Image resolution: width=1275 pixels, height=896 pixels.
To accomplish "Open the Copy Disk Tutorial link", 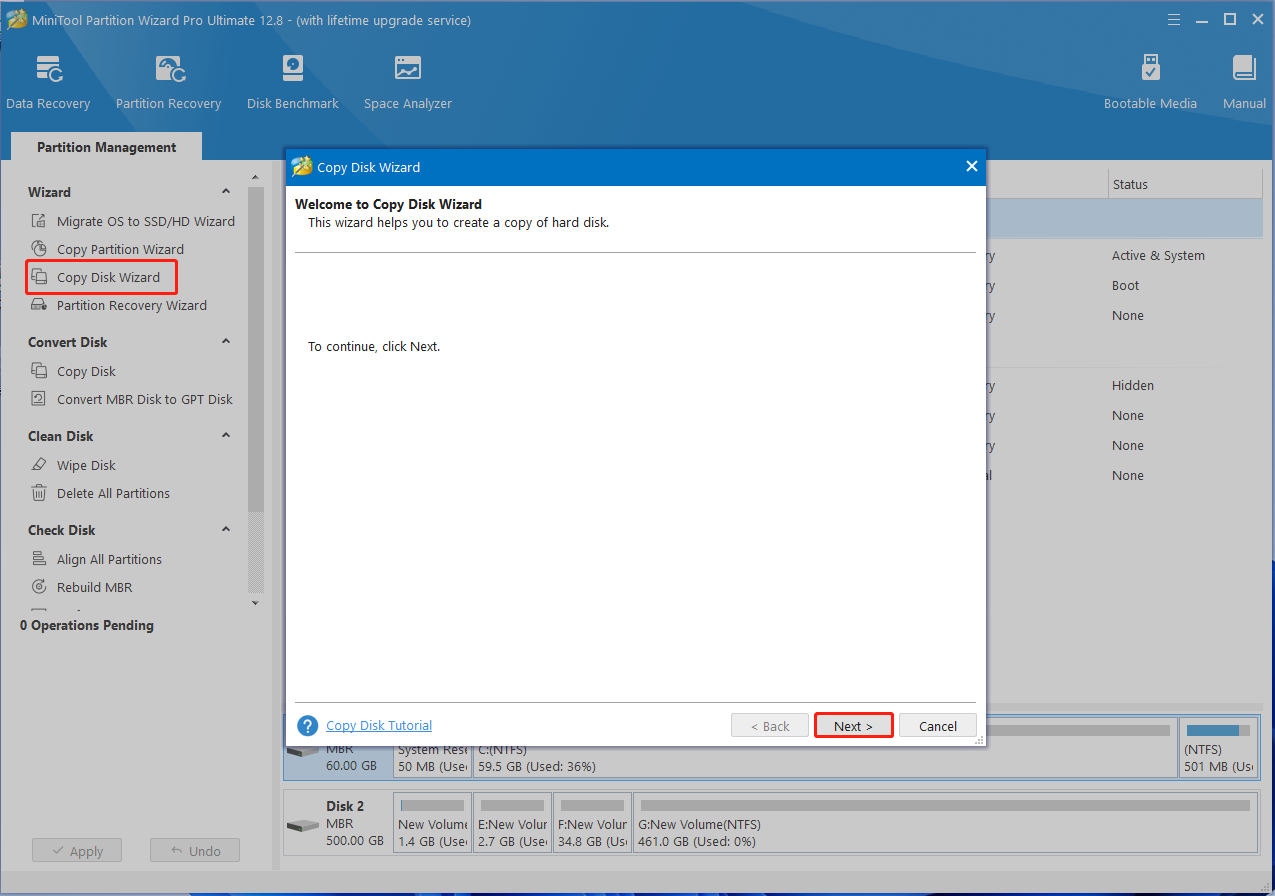I will pos(379,726).
